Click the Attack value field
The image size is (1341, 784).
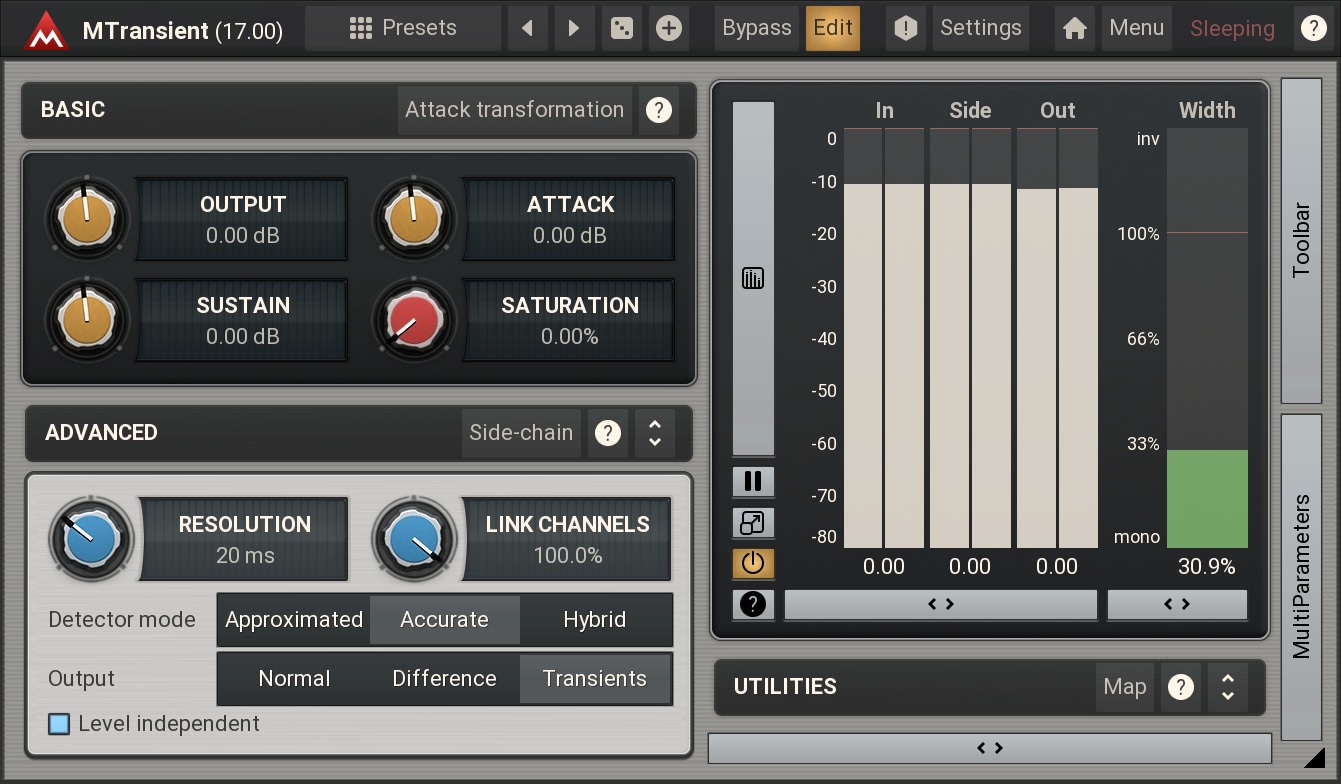[569, 219]
